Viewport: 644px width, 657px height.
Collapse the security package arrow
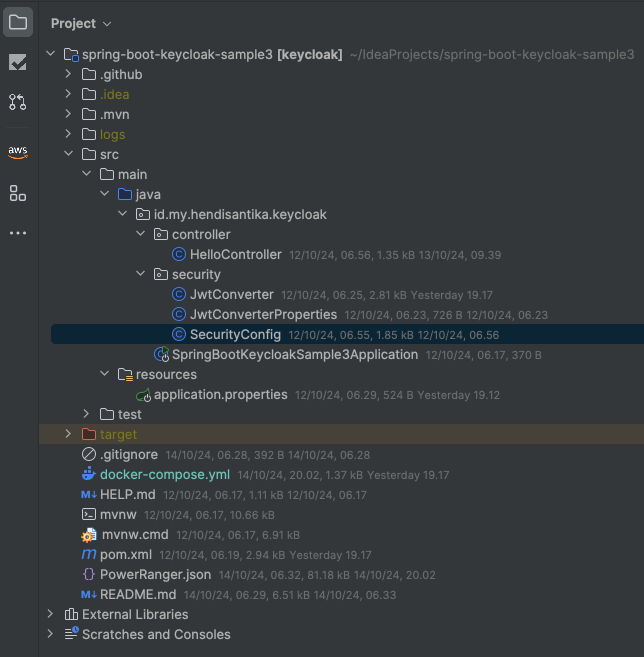140,274
